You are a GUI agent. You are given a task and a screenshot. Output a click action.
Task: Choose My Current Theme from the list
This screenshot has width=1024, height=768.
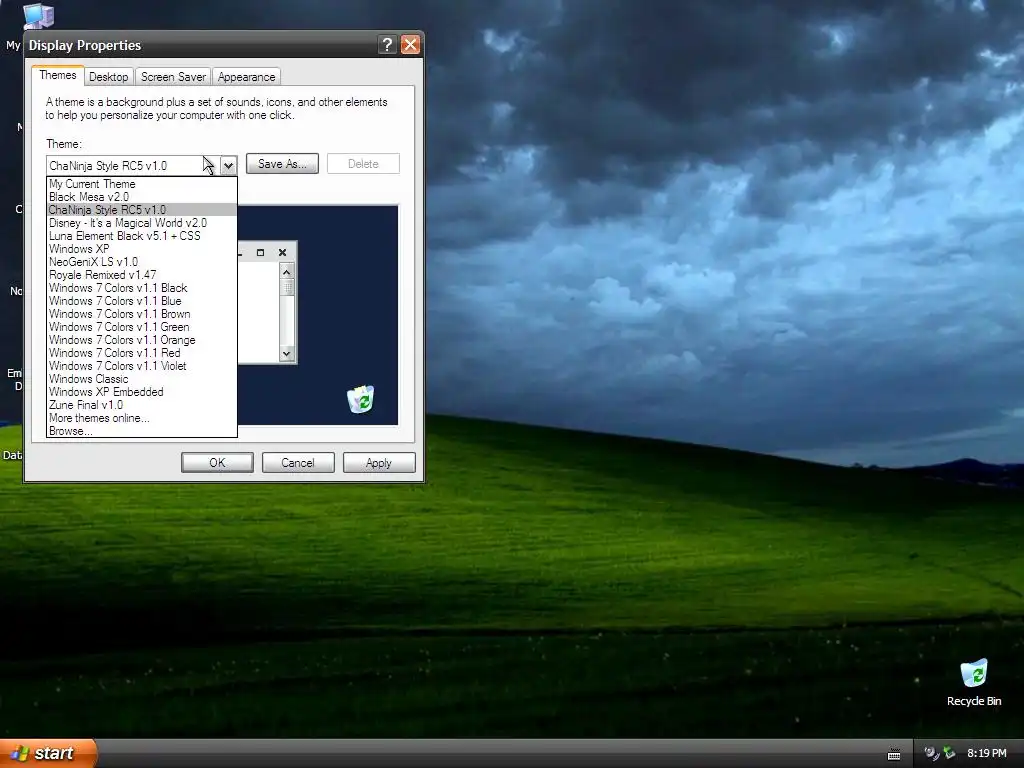[142, 184]
